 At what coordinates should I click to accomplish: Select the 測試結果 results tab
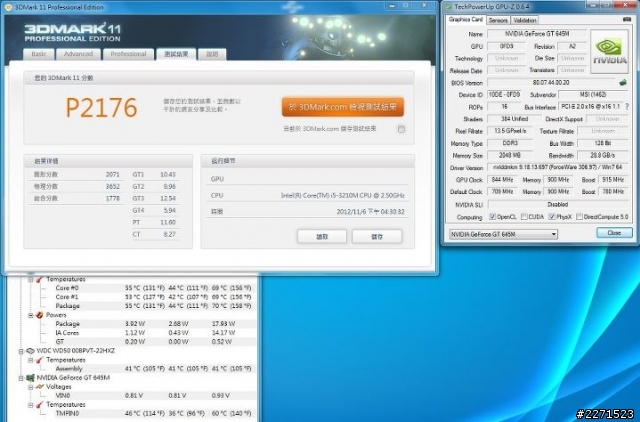click(176, 54)
